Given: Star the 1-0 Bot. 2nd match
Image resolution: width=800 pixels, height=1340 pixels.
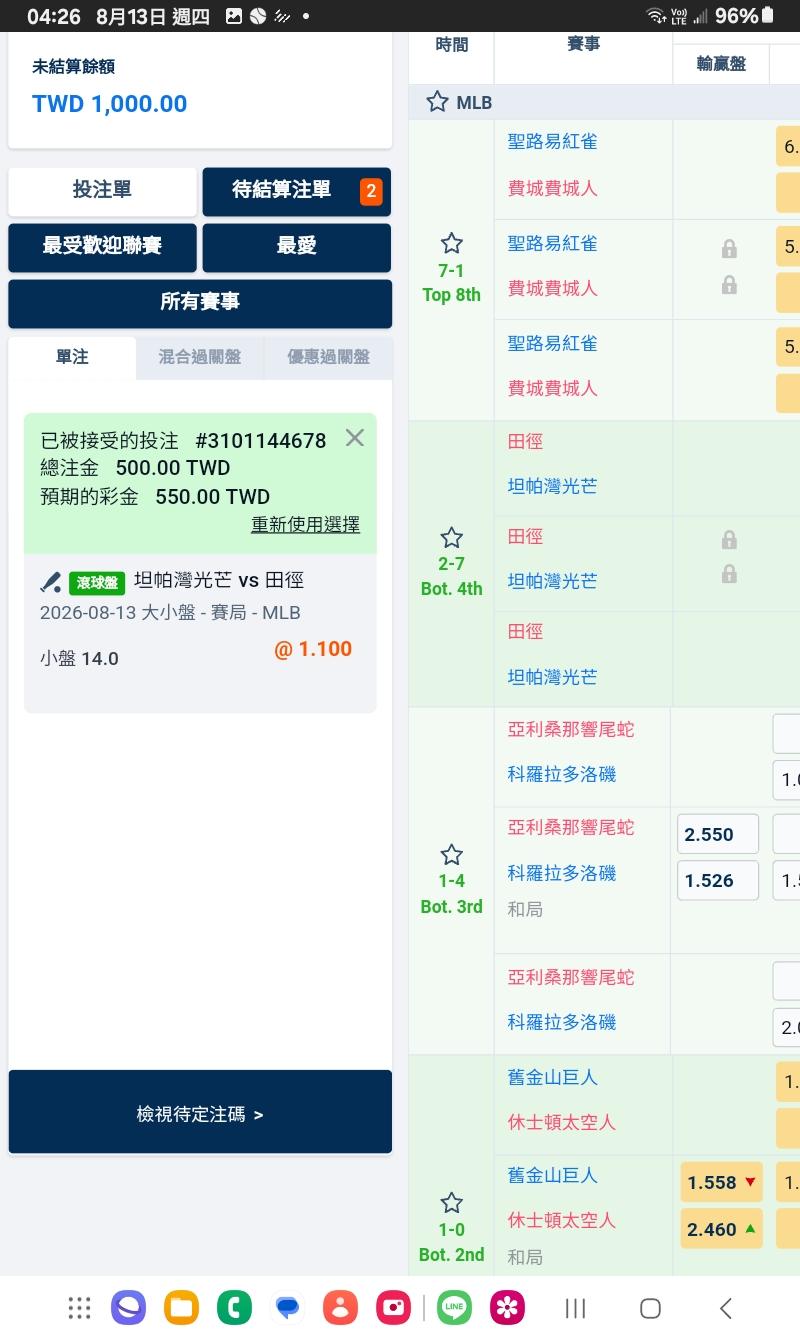Looking at the screenshot, I should coord(452,1203).
